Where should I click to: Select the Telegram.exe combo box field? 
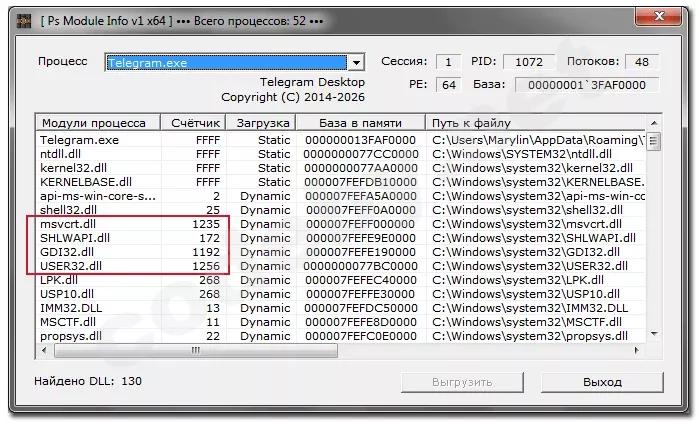click(234, 62)
